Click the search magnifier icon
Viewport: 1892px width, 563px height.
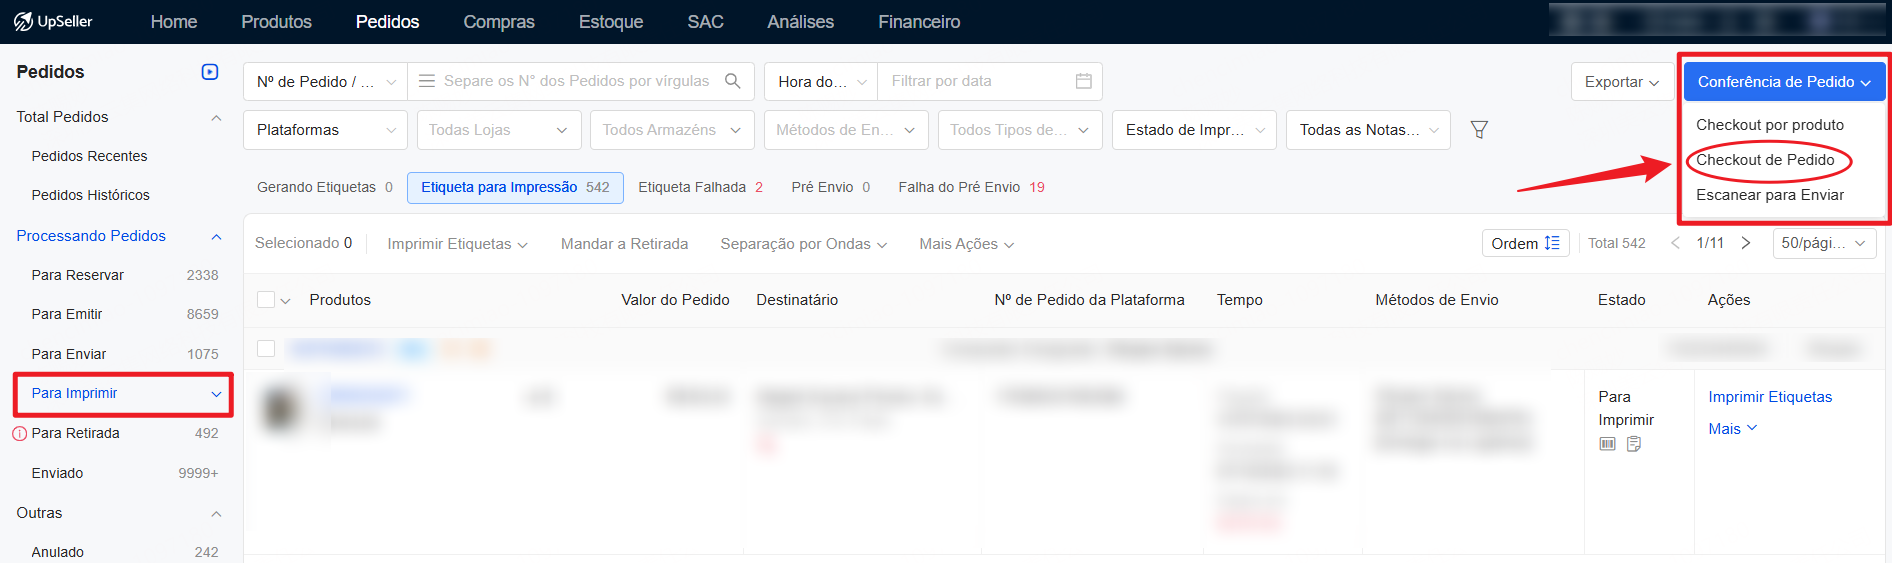[733, 81]
